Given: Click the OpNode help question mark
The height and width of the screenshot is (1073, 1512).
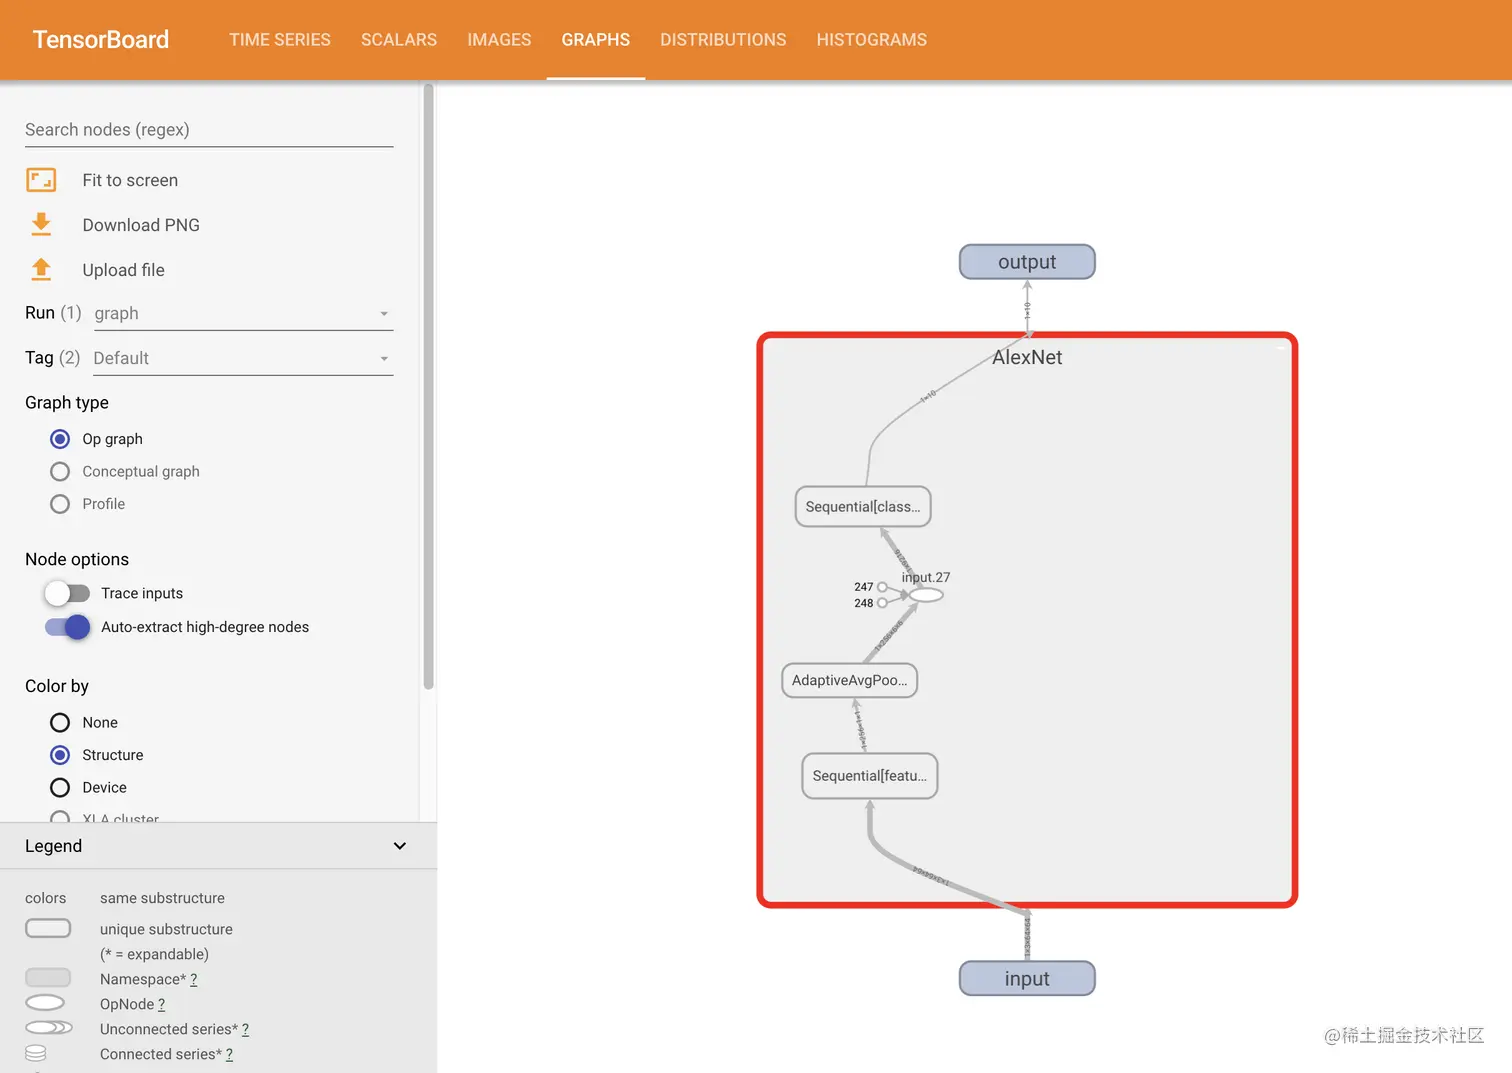Looking at the screenshot, I should (x=161, y=1004).
